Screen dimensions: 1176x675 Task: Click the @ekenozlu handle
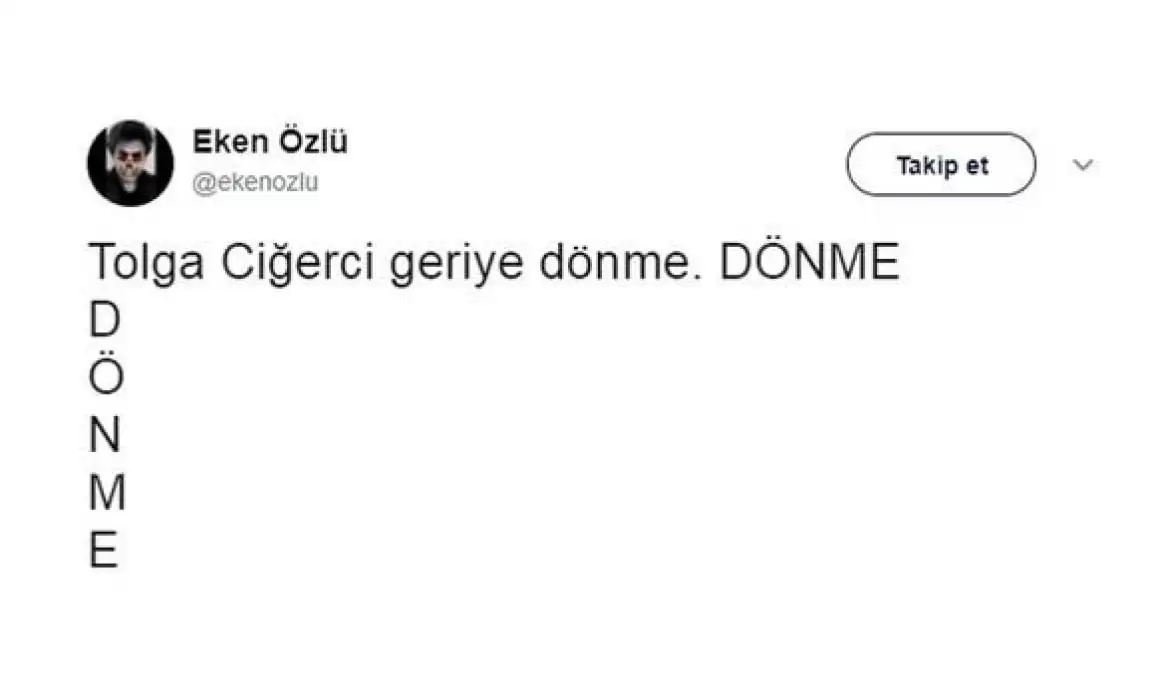254,184
